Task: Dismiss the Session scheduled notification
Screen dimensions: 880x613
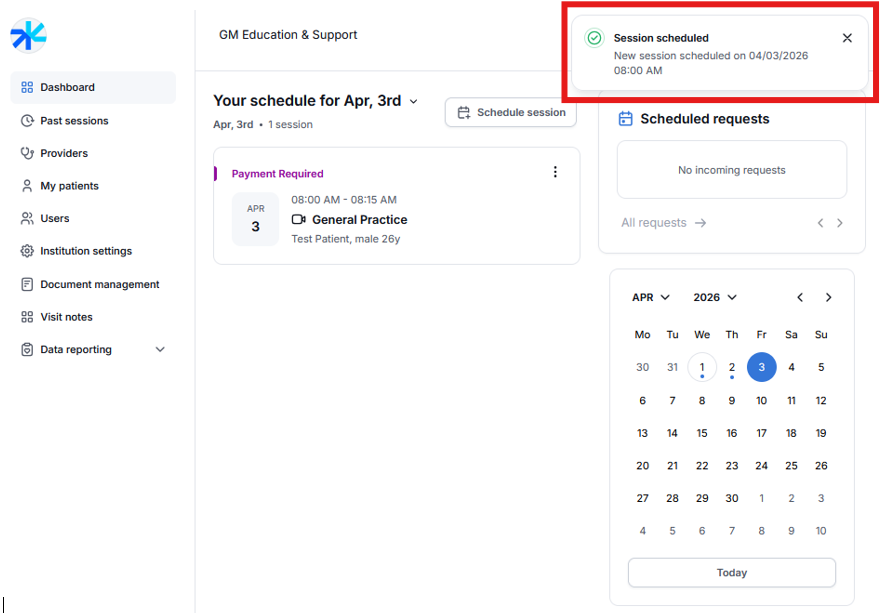Action: pos(847,38)
